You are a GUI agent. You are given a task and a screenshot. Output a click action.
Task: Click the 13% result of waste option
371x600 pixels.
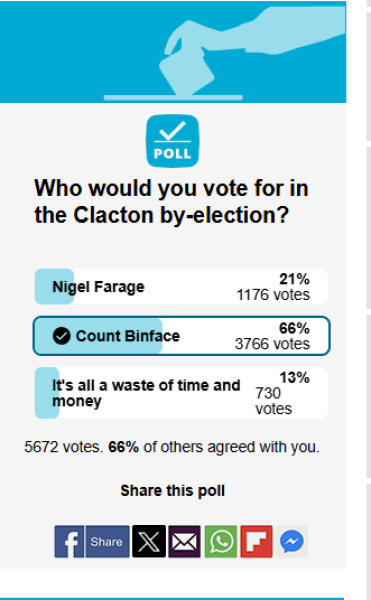[294, 378]
